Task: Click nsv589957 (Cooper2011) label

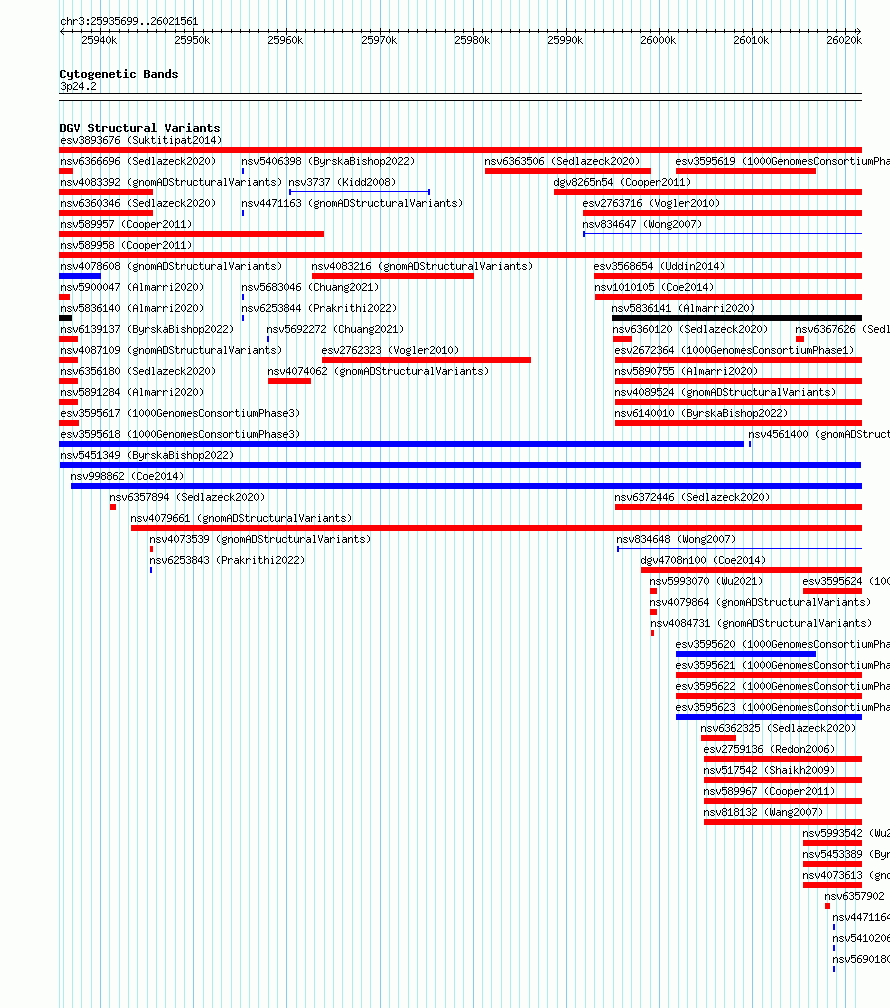Action: pos(126,224)
